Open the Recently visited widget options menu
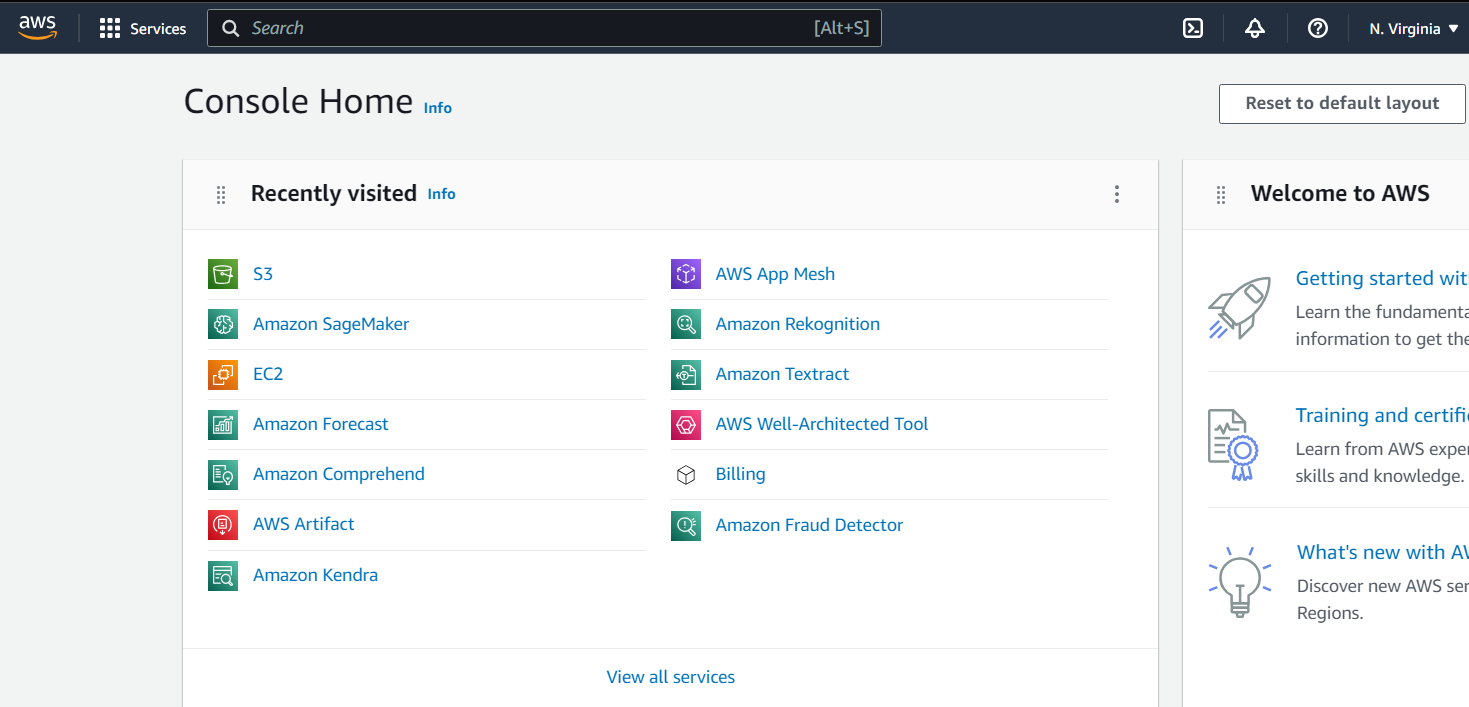 (1117, 194)
